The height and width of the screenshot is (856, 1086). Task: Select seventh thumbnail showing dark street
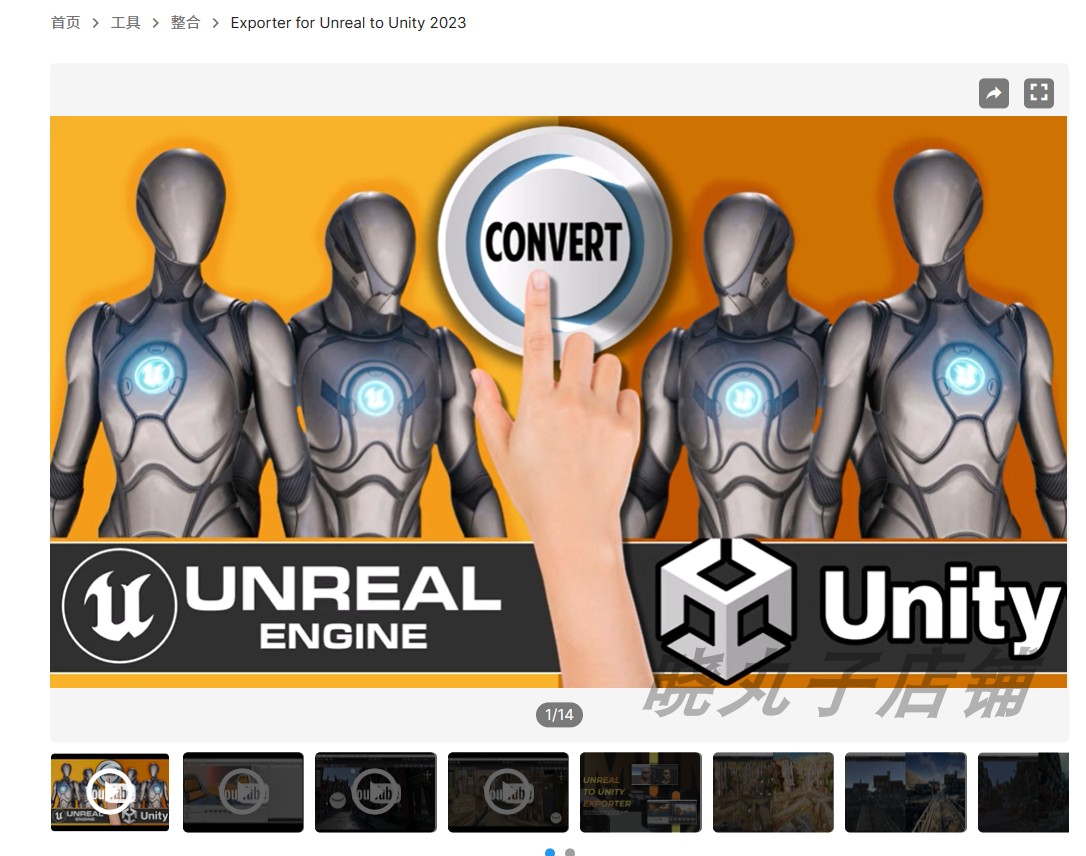point(906,792)
